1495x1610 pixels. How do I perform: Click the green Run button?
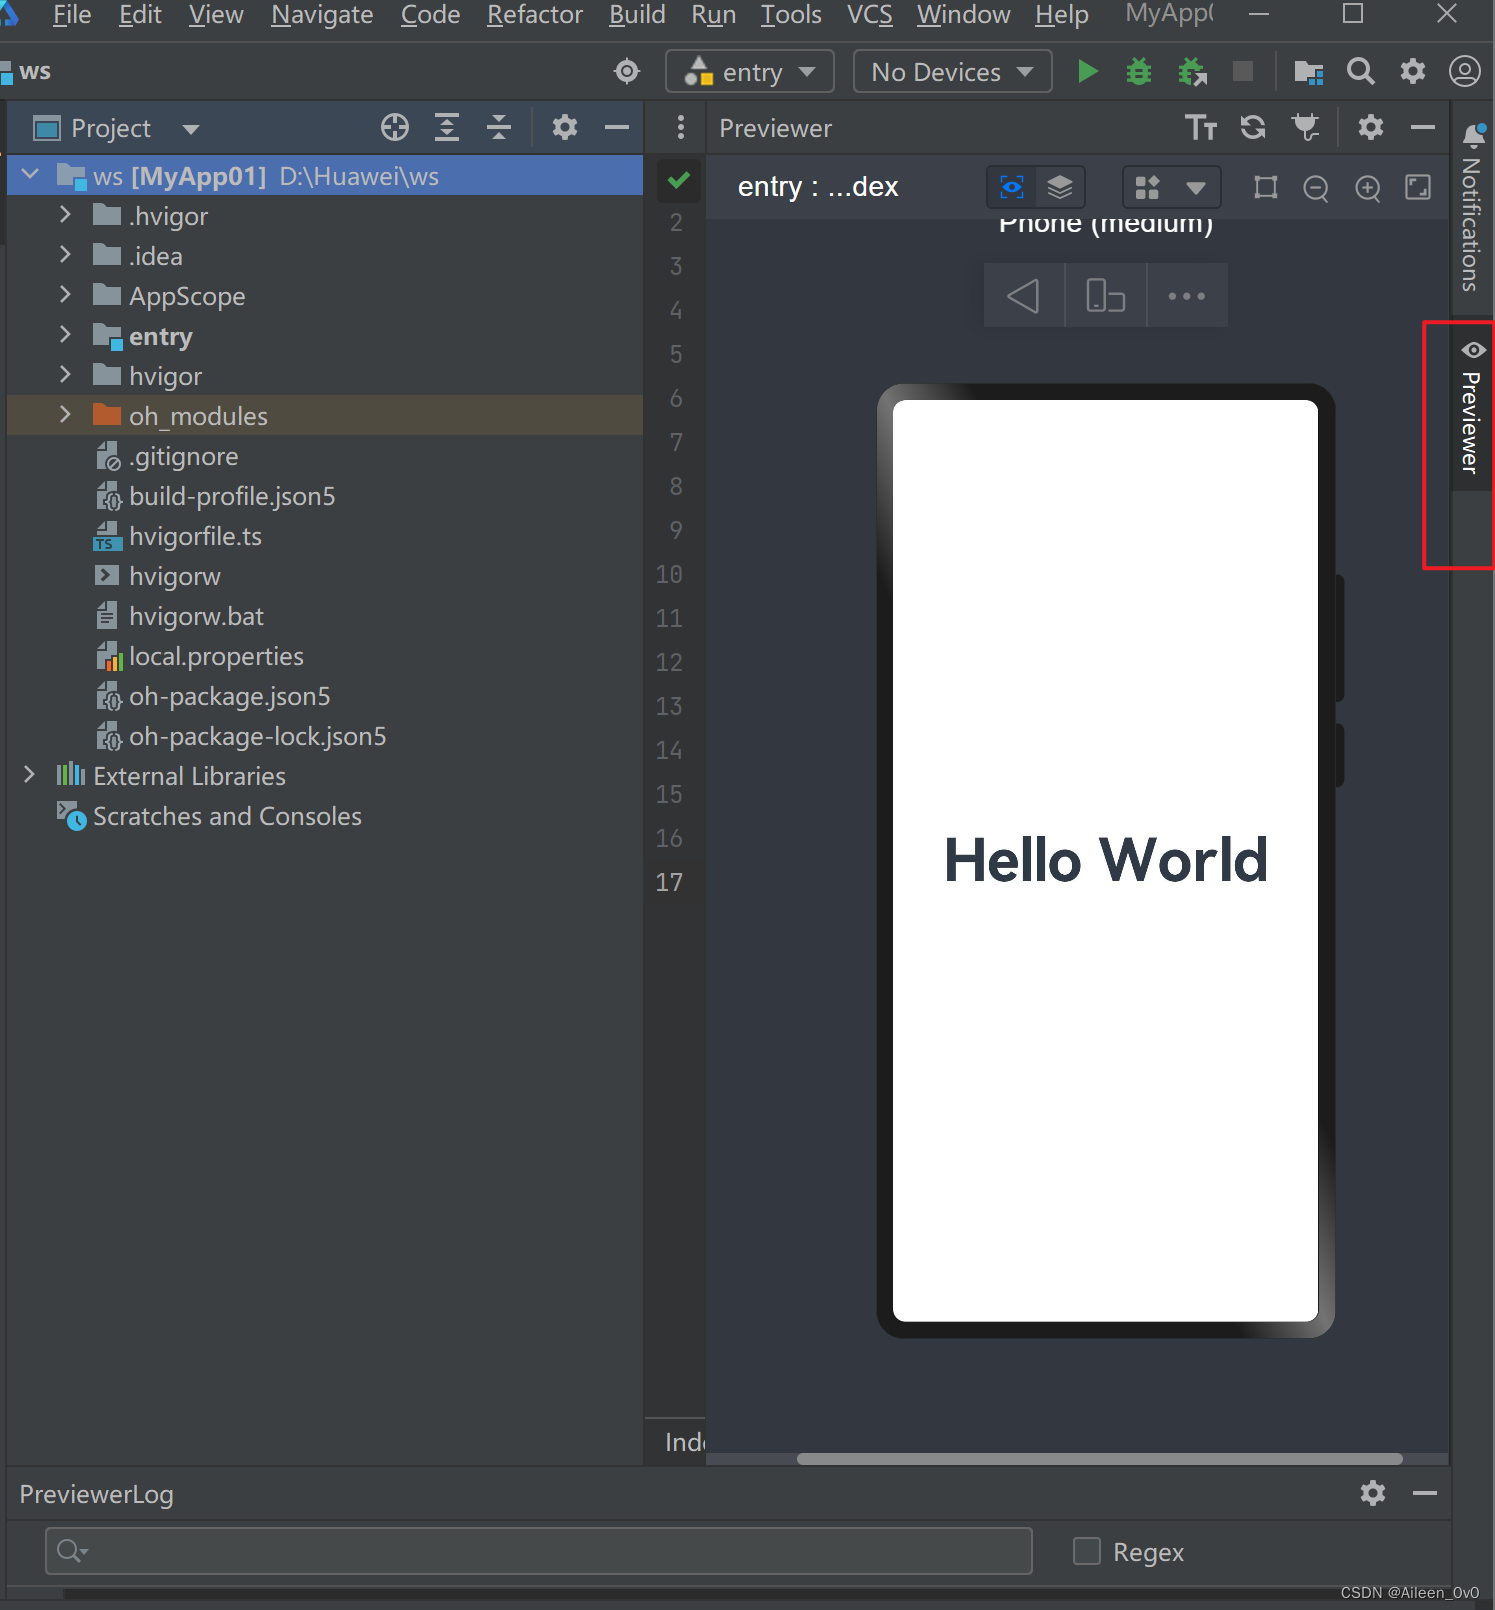tap(1087, 72)
